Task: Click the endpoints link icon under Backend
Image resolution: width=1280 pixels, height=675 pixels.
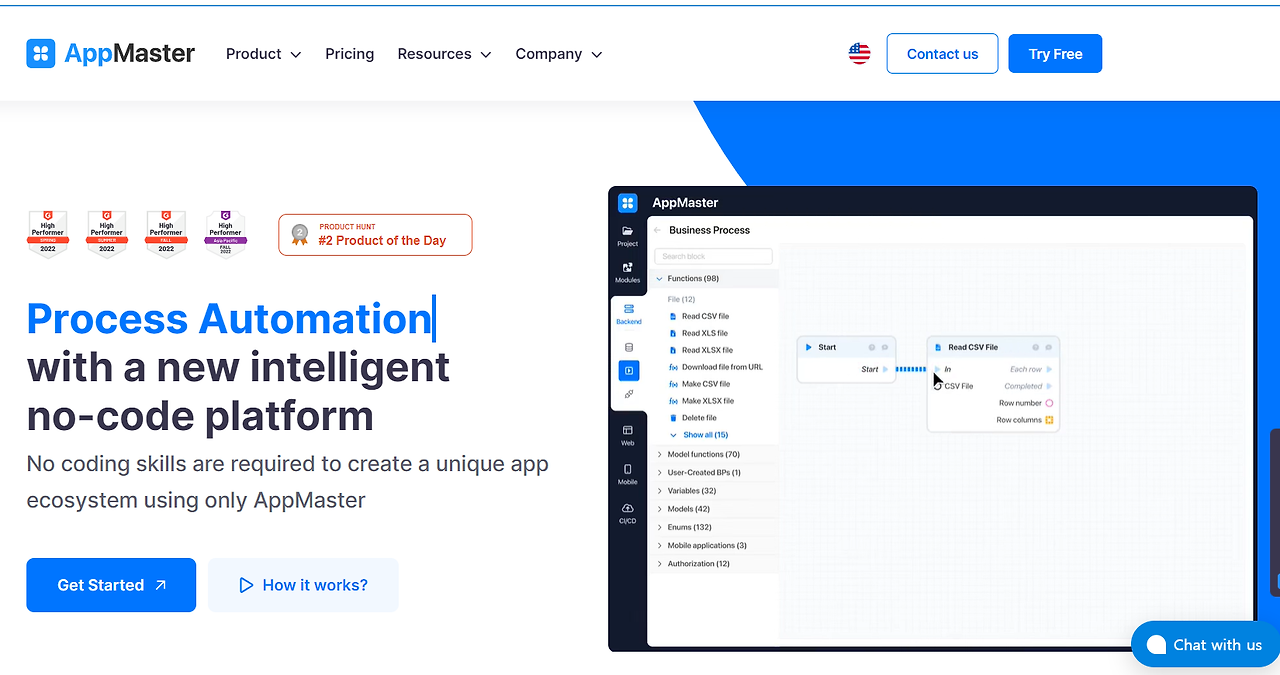Action: pos(628,394)
